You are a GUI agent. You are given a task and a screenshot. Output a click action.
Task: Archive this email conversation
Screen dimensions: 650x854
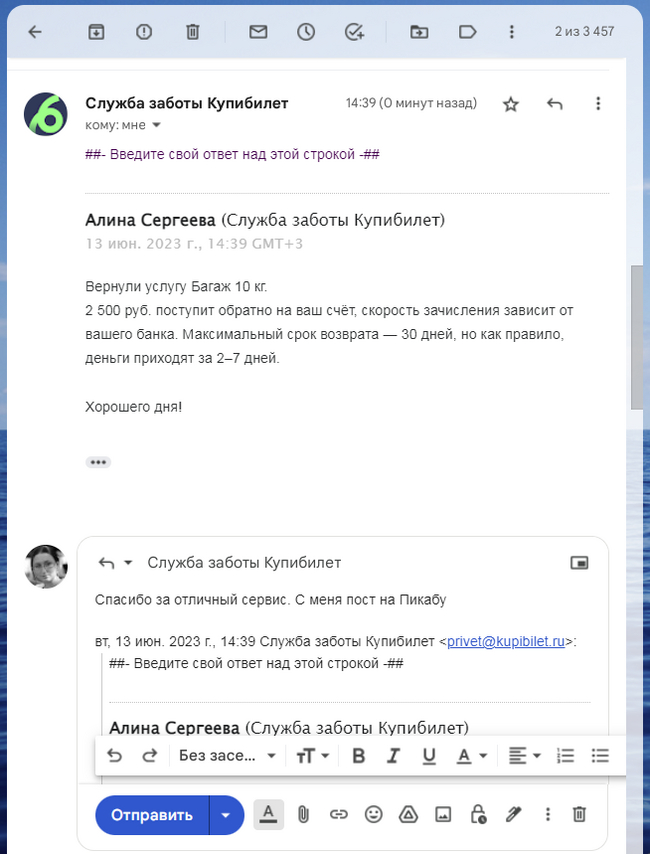click(96, 32)
